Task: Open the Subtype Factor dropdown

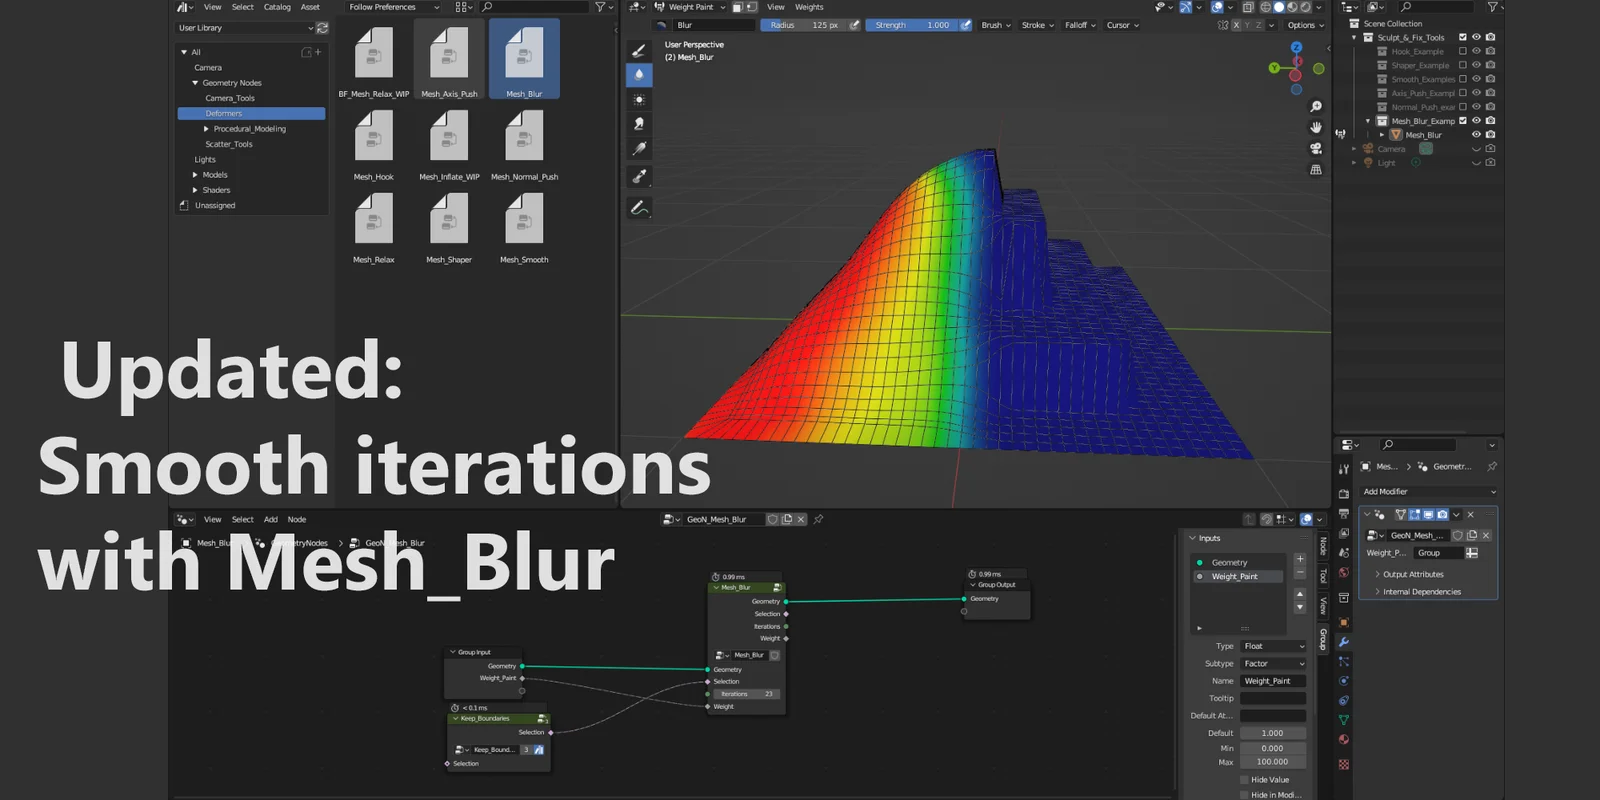Action: 1273,664
